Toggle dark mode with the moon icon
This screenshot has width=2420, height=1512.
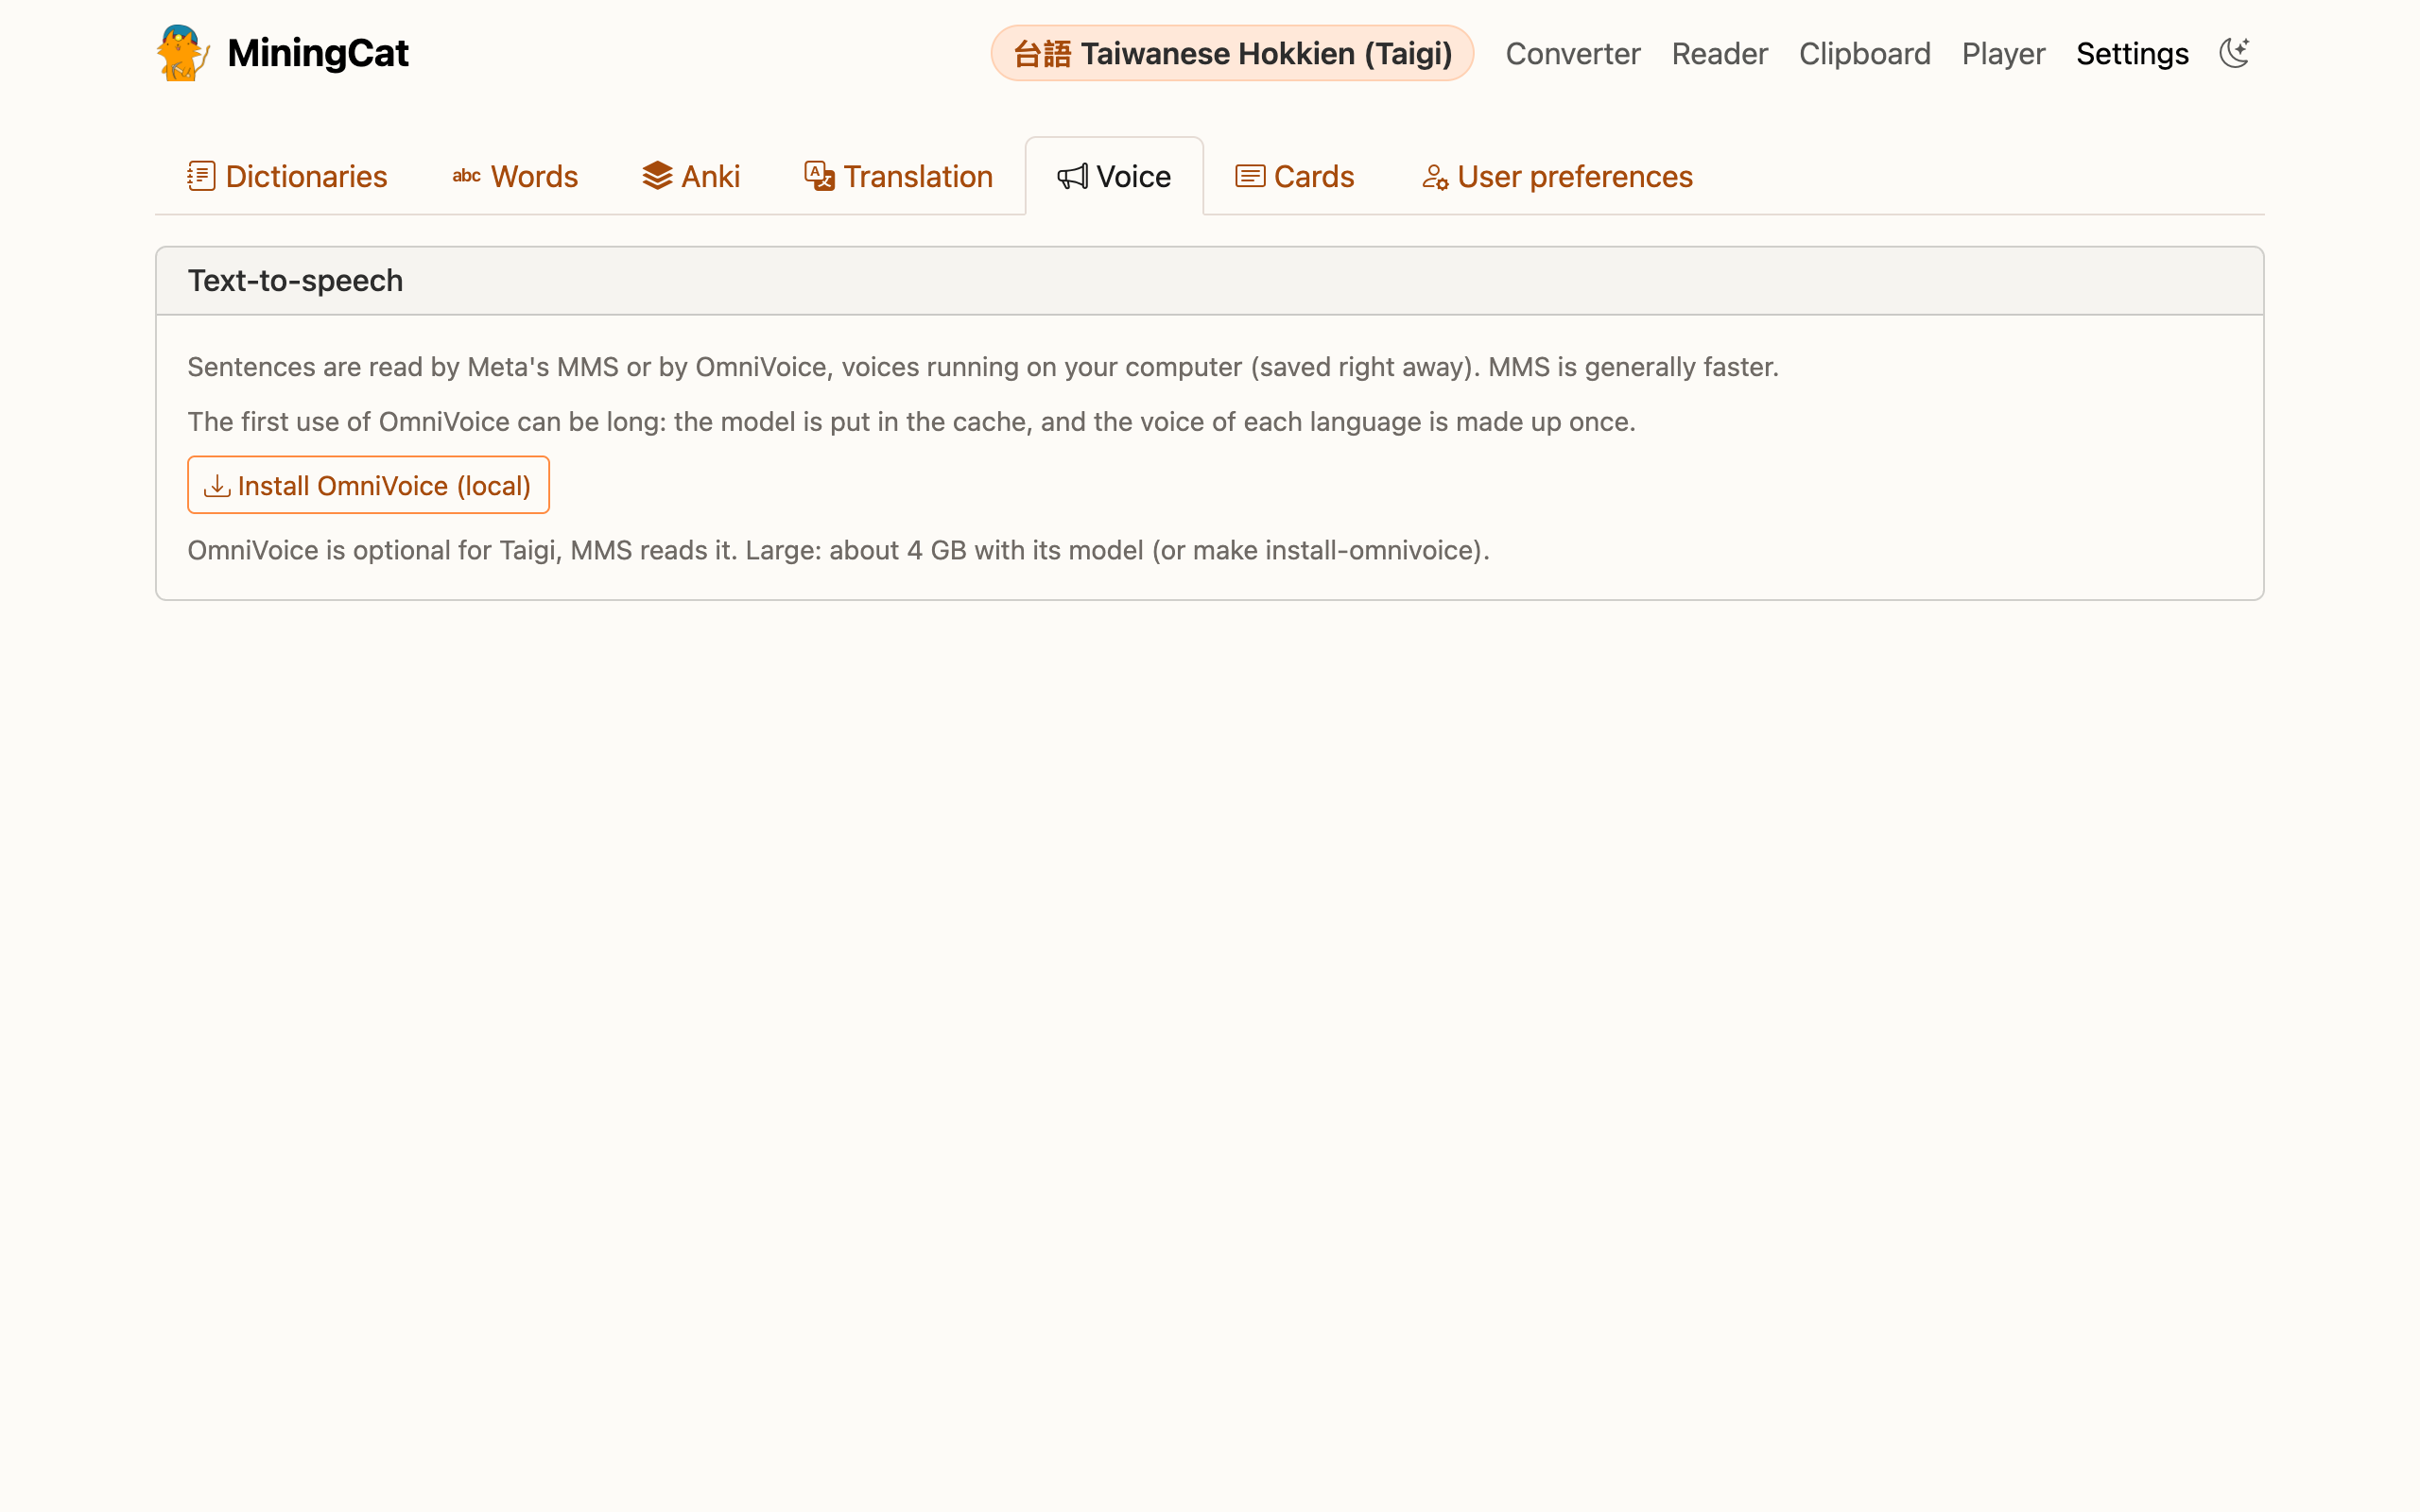2234,53
